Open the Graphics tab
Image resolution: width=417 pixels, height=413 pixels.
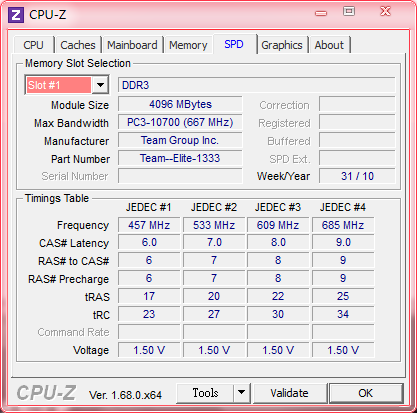tap(282, 45)
